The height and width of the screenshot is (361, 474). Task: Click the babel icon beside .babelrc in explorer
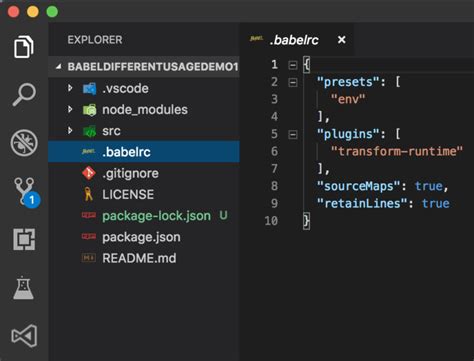coord(88,152)
